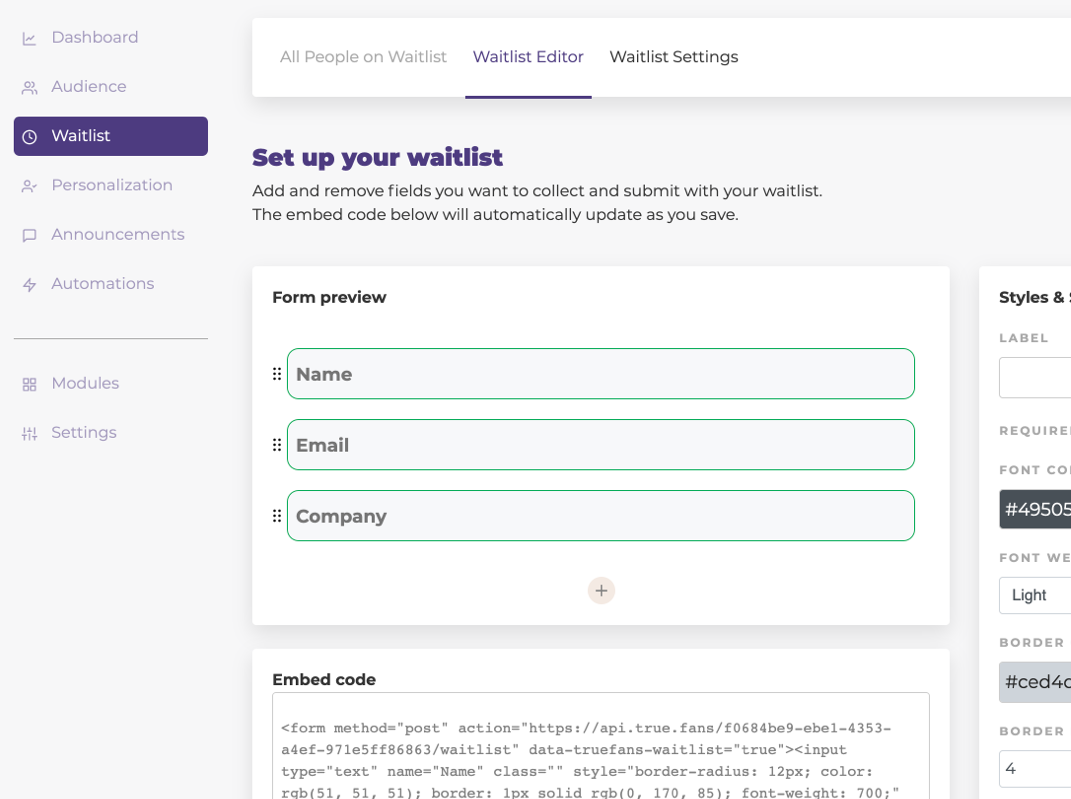Select the Personalization person icon
Image resolution: width=1071 pixels, height=799 pixels.
tap(29, 185)
